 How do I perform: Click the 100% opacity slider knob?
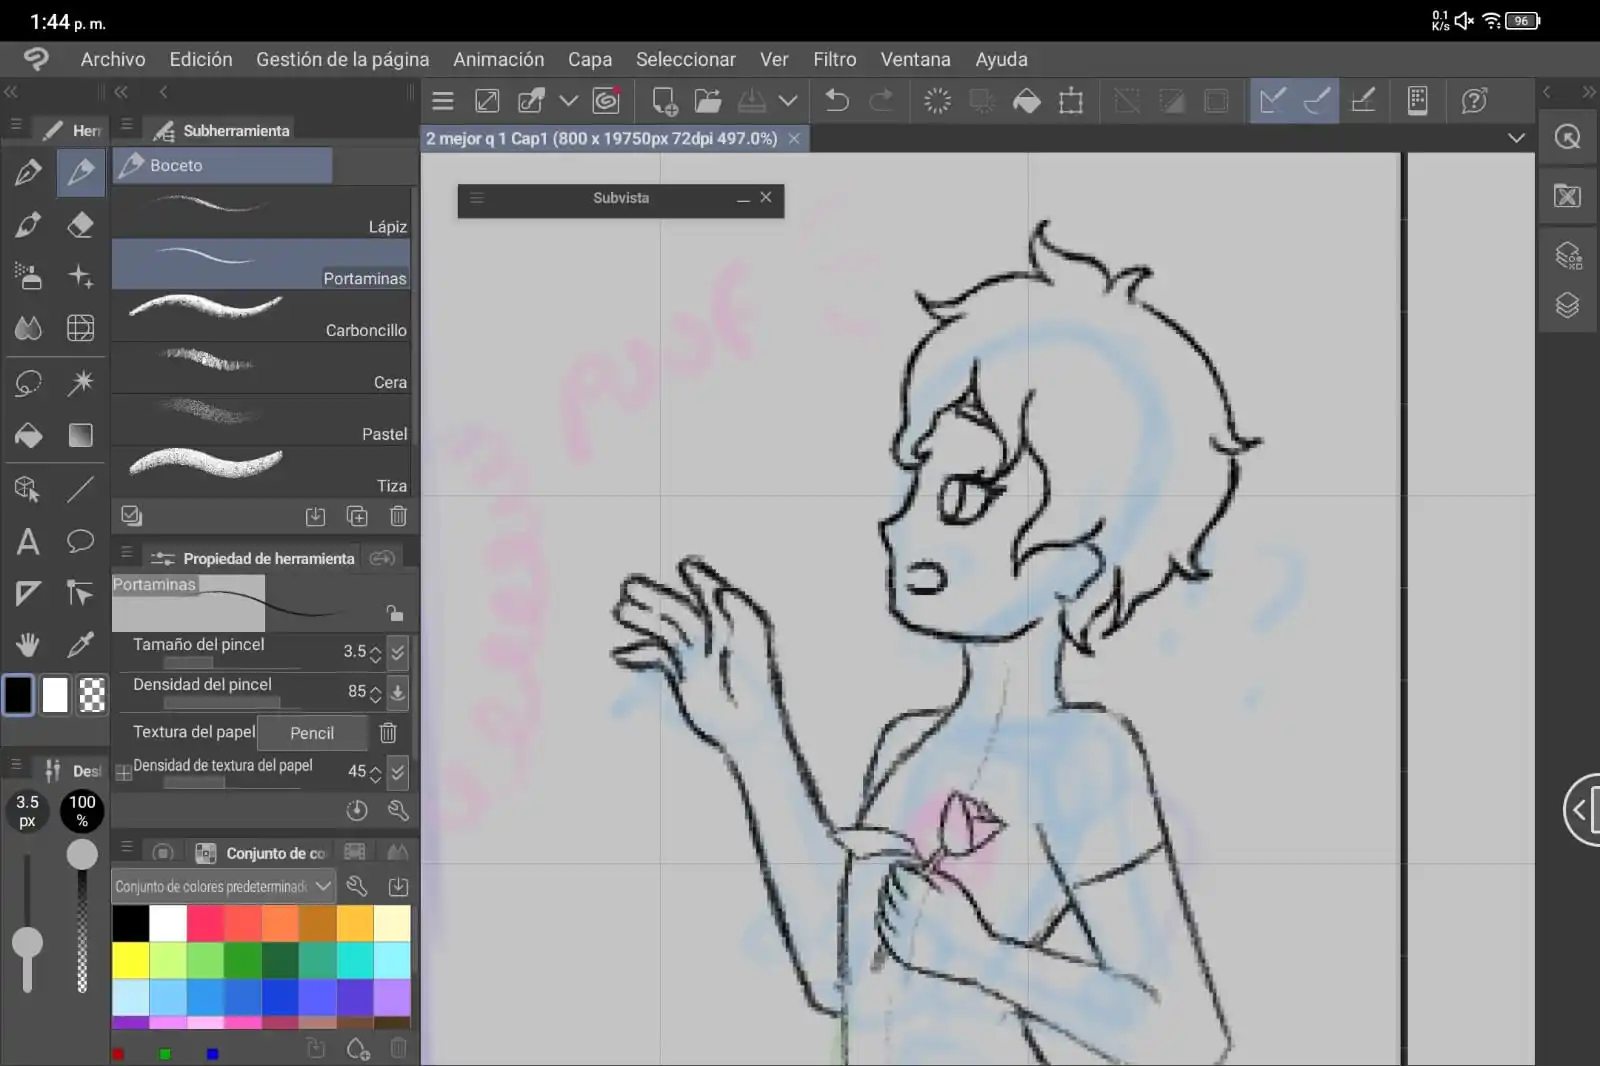(82, 854)
